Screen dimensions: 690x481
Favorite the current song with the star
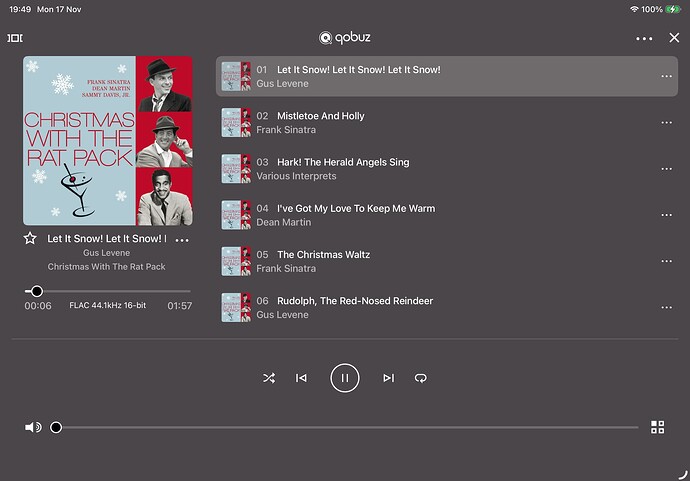click(30, 239)
